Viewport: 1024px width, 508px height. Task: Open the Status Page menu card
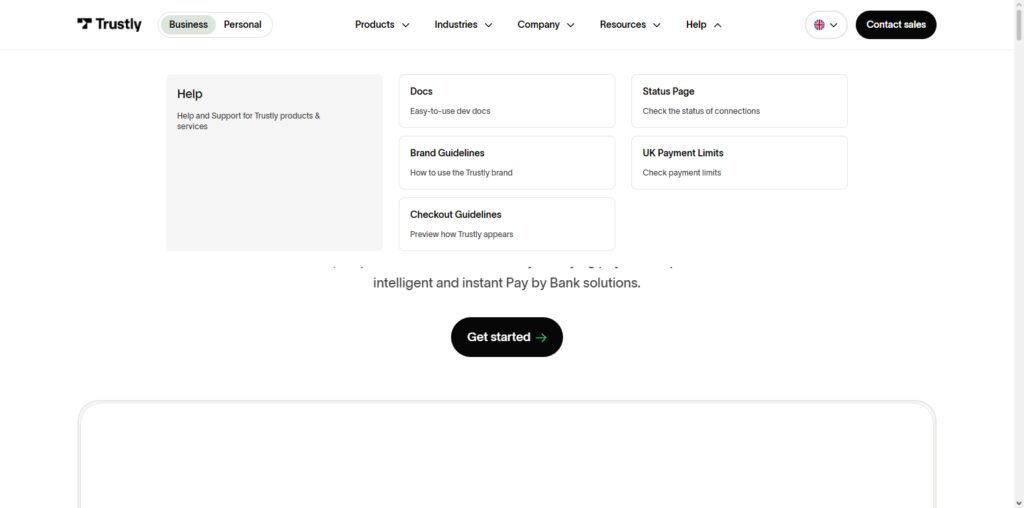click(739, 101)
